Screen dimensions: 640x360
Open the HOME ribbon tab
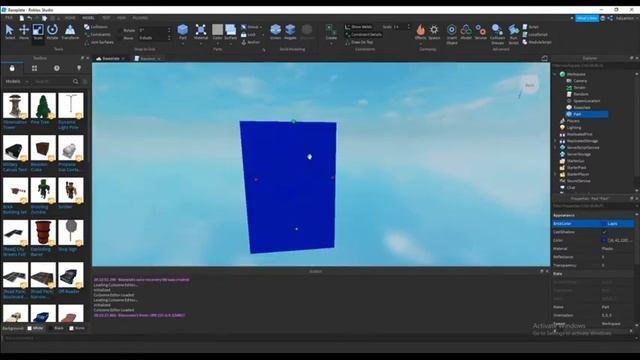70,18
